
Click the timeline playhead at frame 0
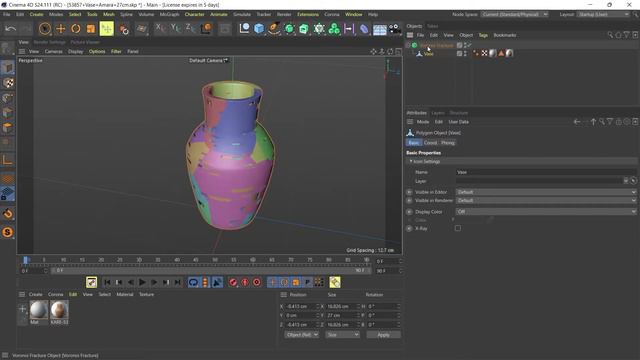tap(25, 260)
